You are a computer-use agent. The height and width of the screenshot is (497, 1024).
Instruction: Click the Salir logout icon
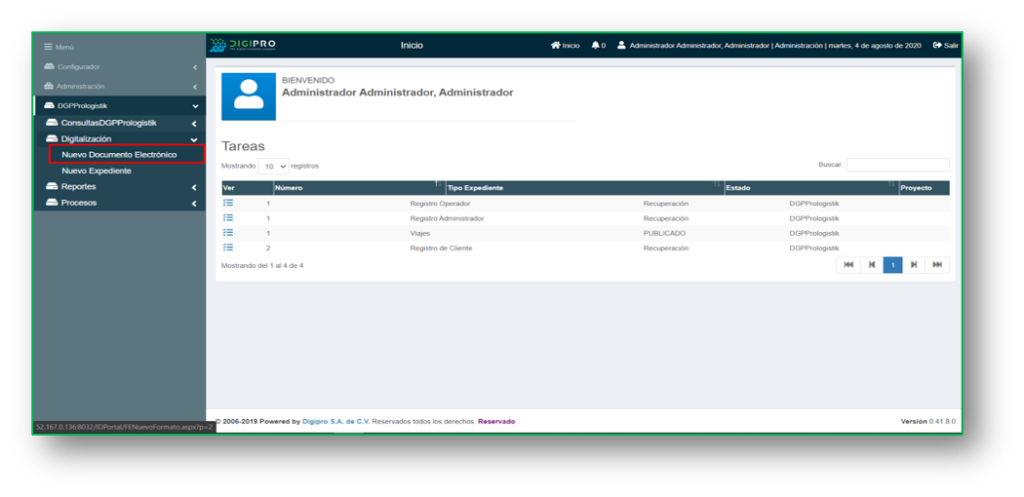pyautogui.click(x=937, y=45)
